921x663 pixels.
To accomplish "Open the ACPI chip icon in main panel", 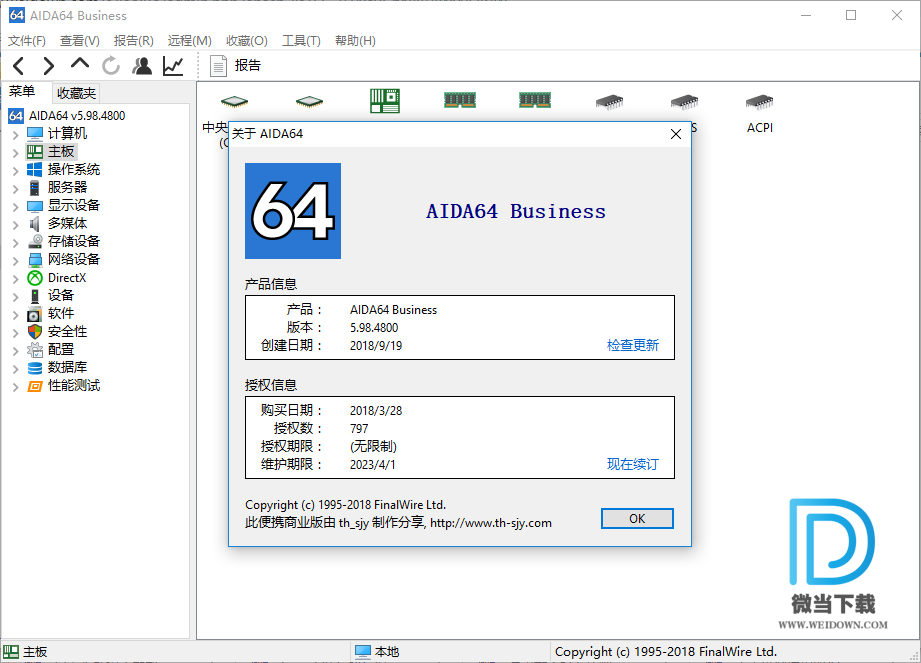I will pyautogui.click(x=759, y=102).
